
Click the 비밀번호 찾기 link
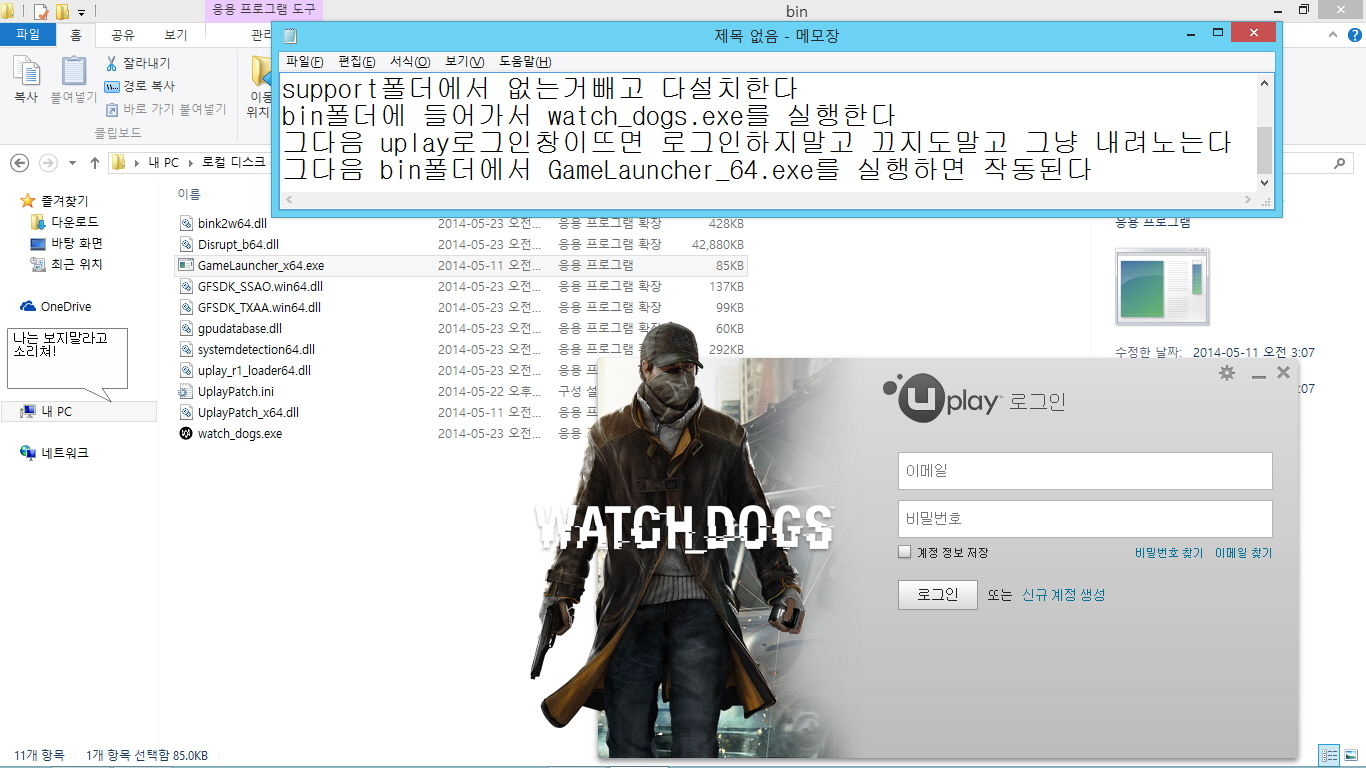click(1168, 553)
